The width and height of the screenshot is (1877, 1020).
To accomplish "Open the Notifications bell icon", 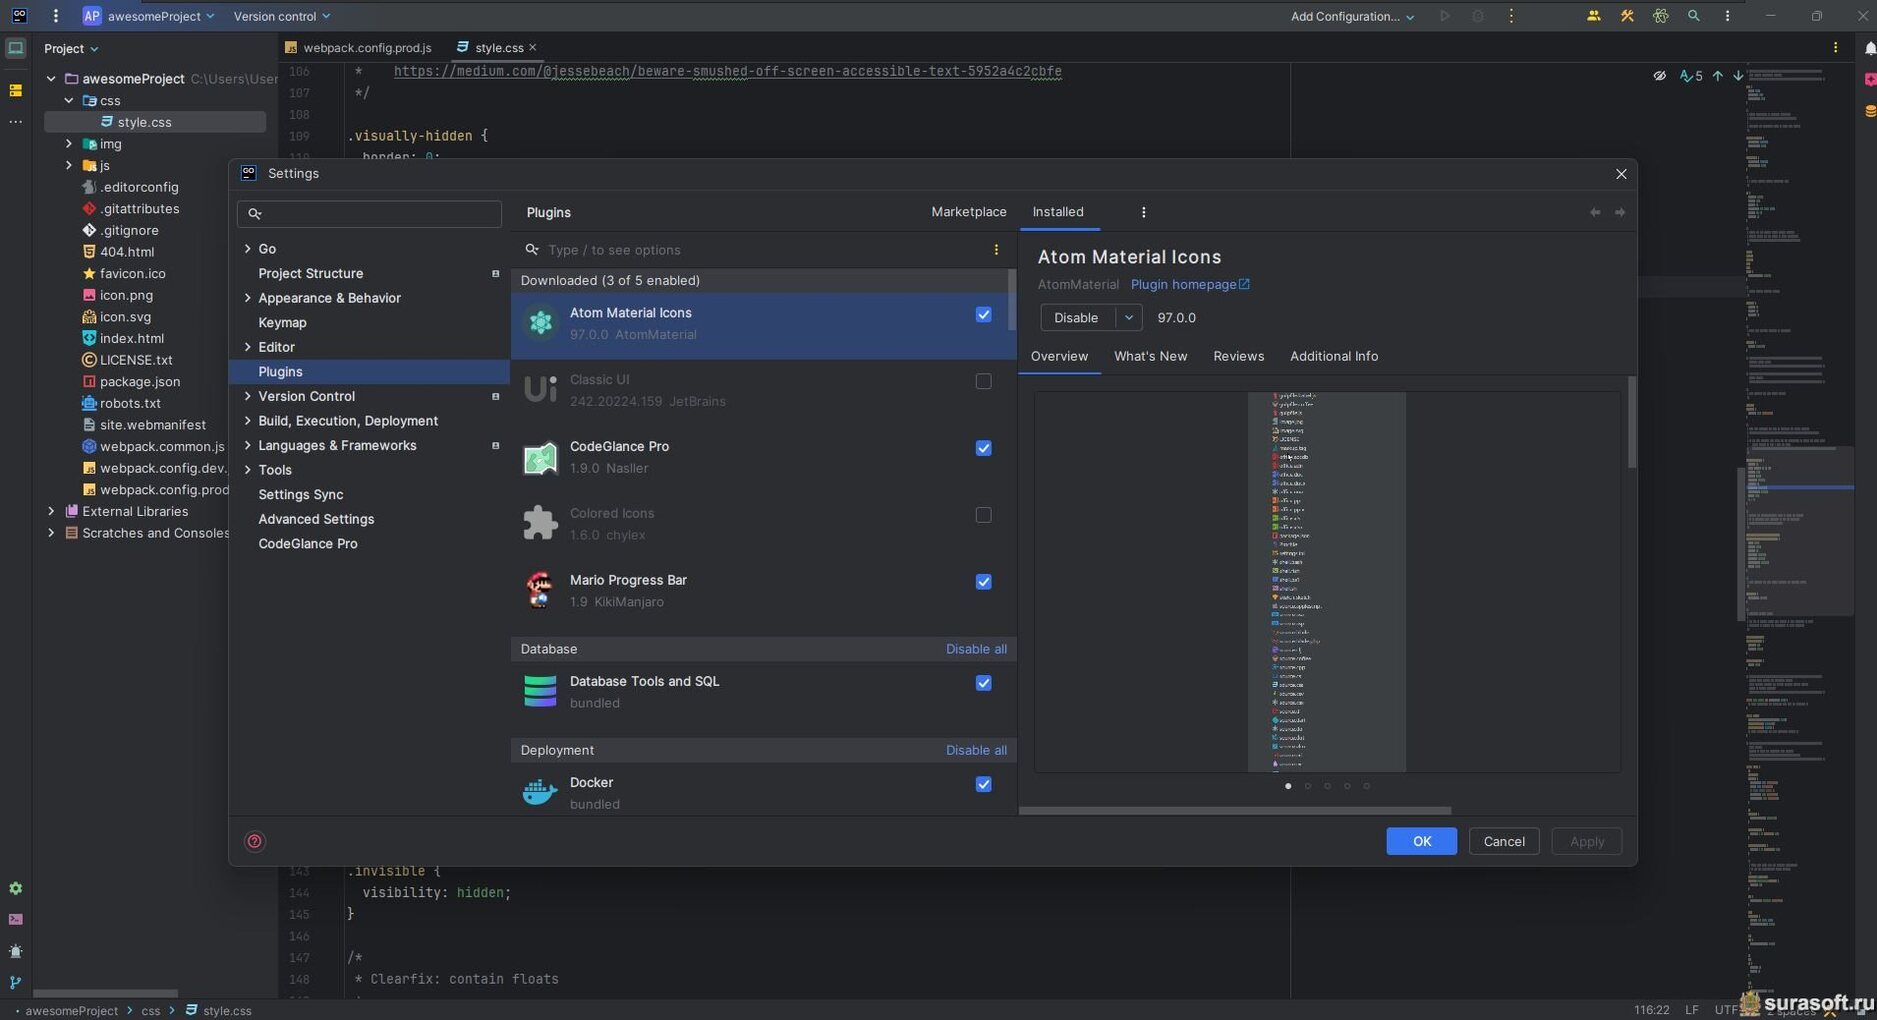I will [x=1869, y=48].
